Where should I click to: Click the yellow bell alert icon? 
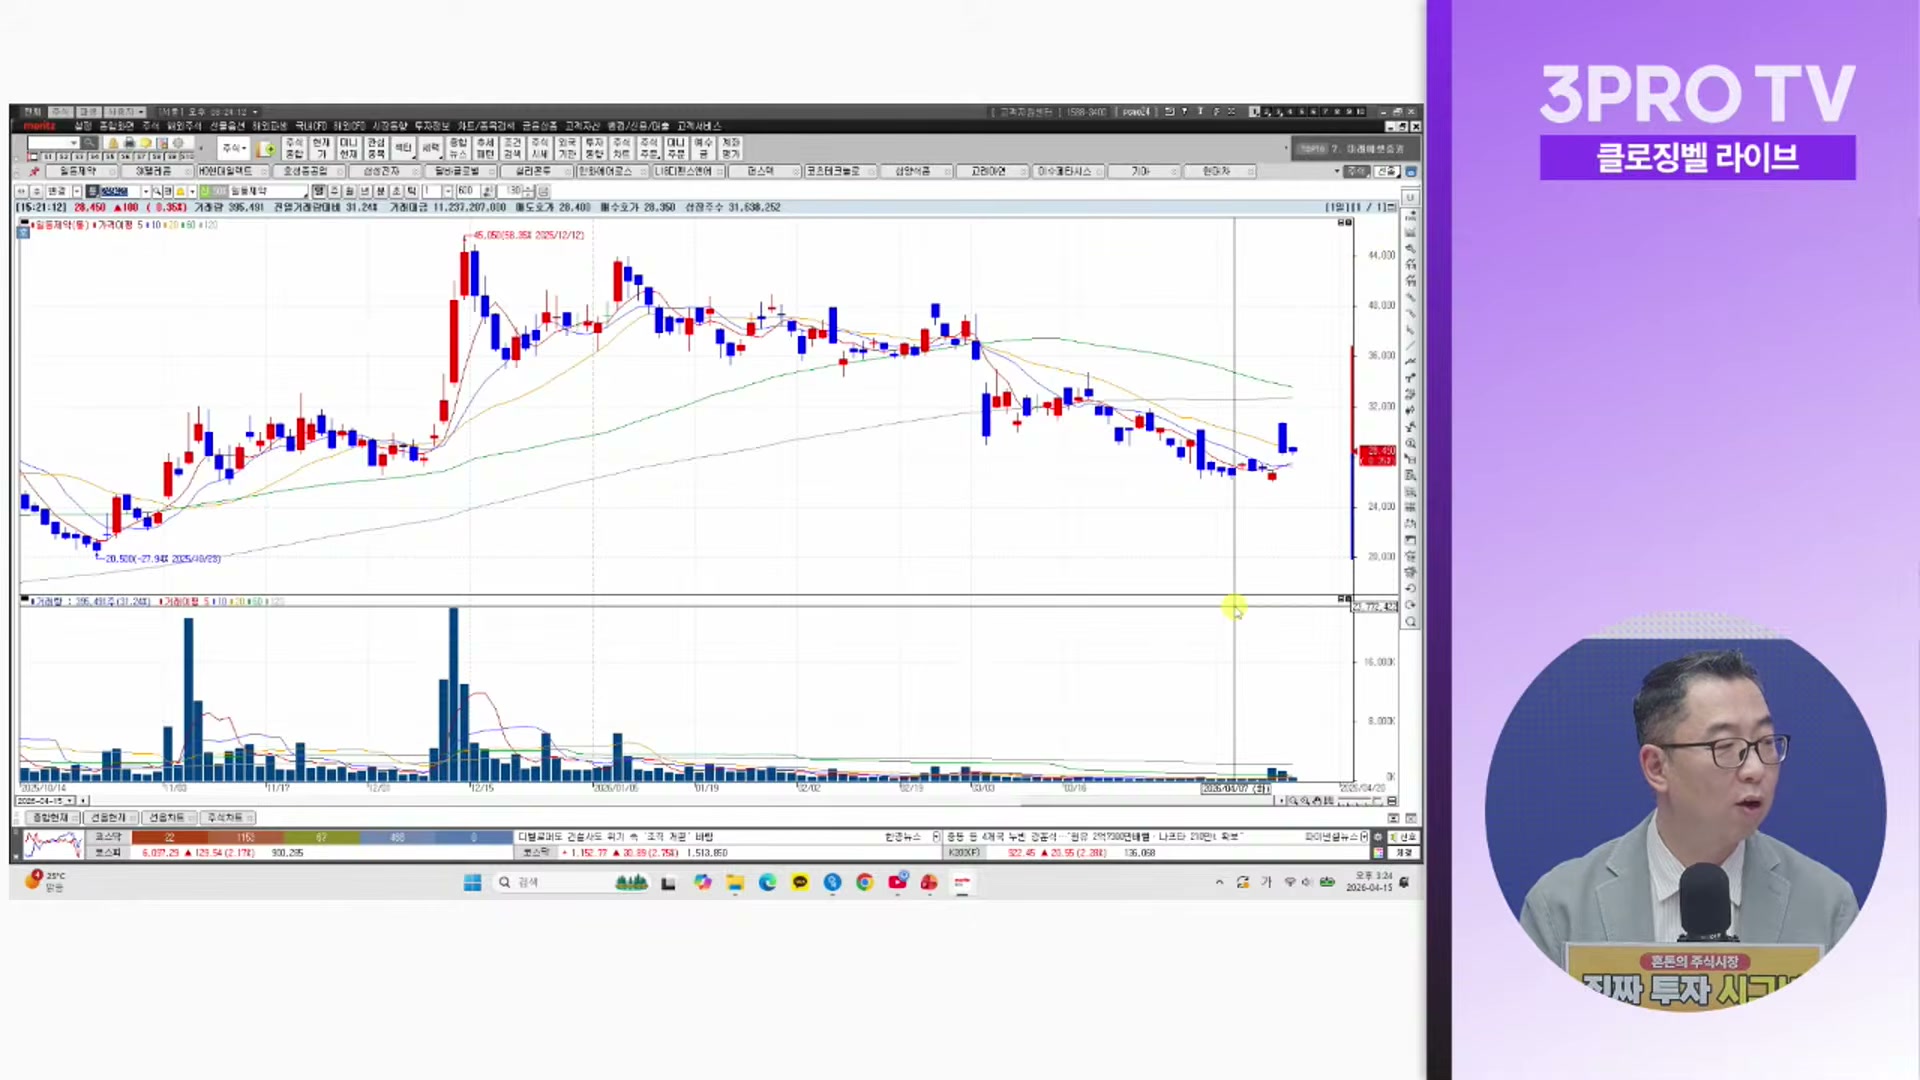pos(113,144)
